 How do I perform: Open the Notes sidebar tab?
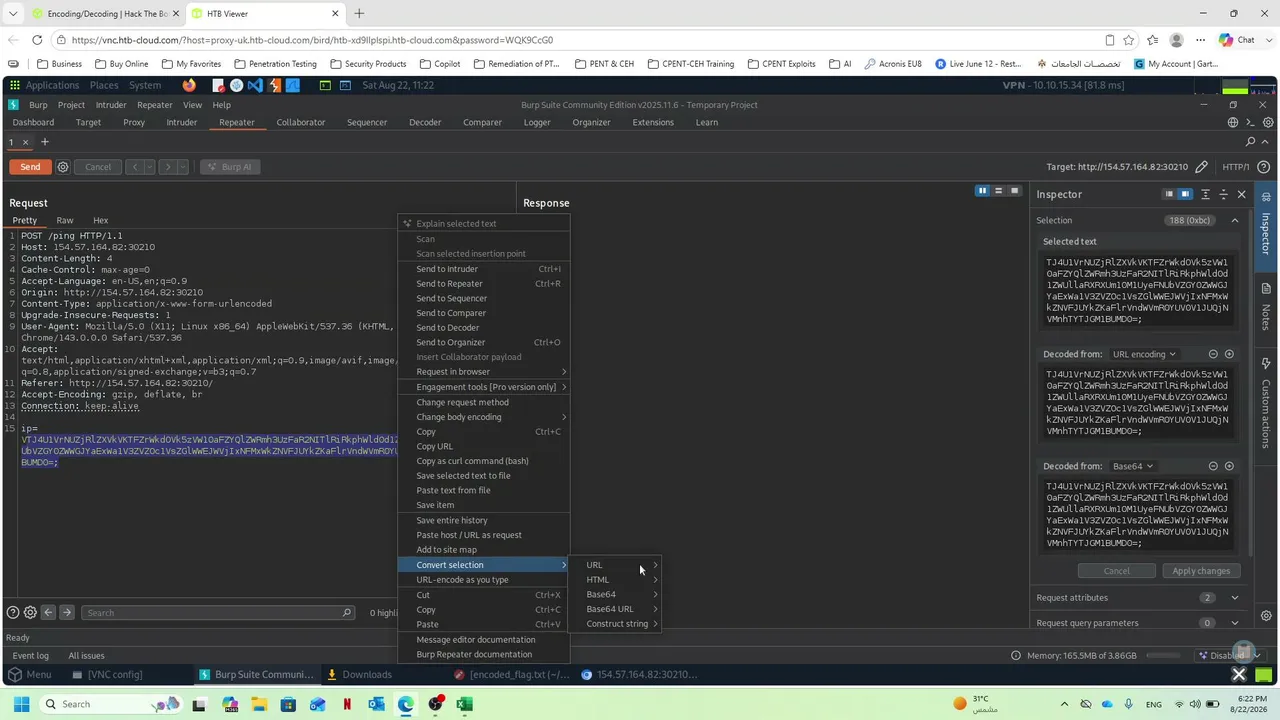1266,308
